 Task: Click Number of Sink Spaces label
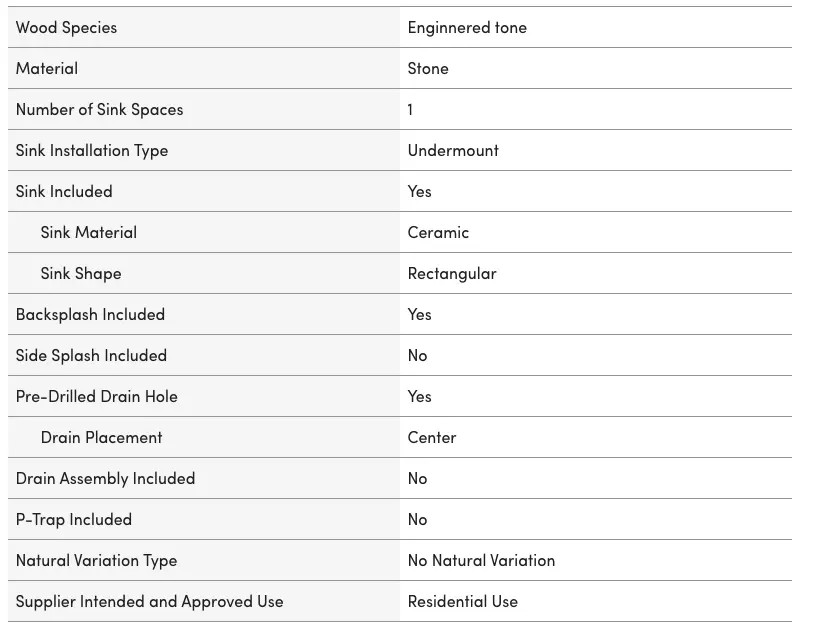click(x=100, y=109)
